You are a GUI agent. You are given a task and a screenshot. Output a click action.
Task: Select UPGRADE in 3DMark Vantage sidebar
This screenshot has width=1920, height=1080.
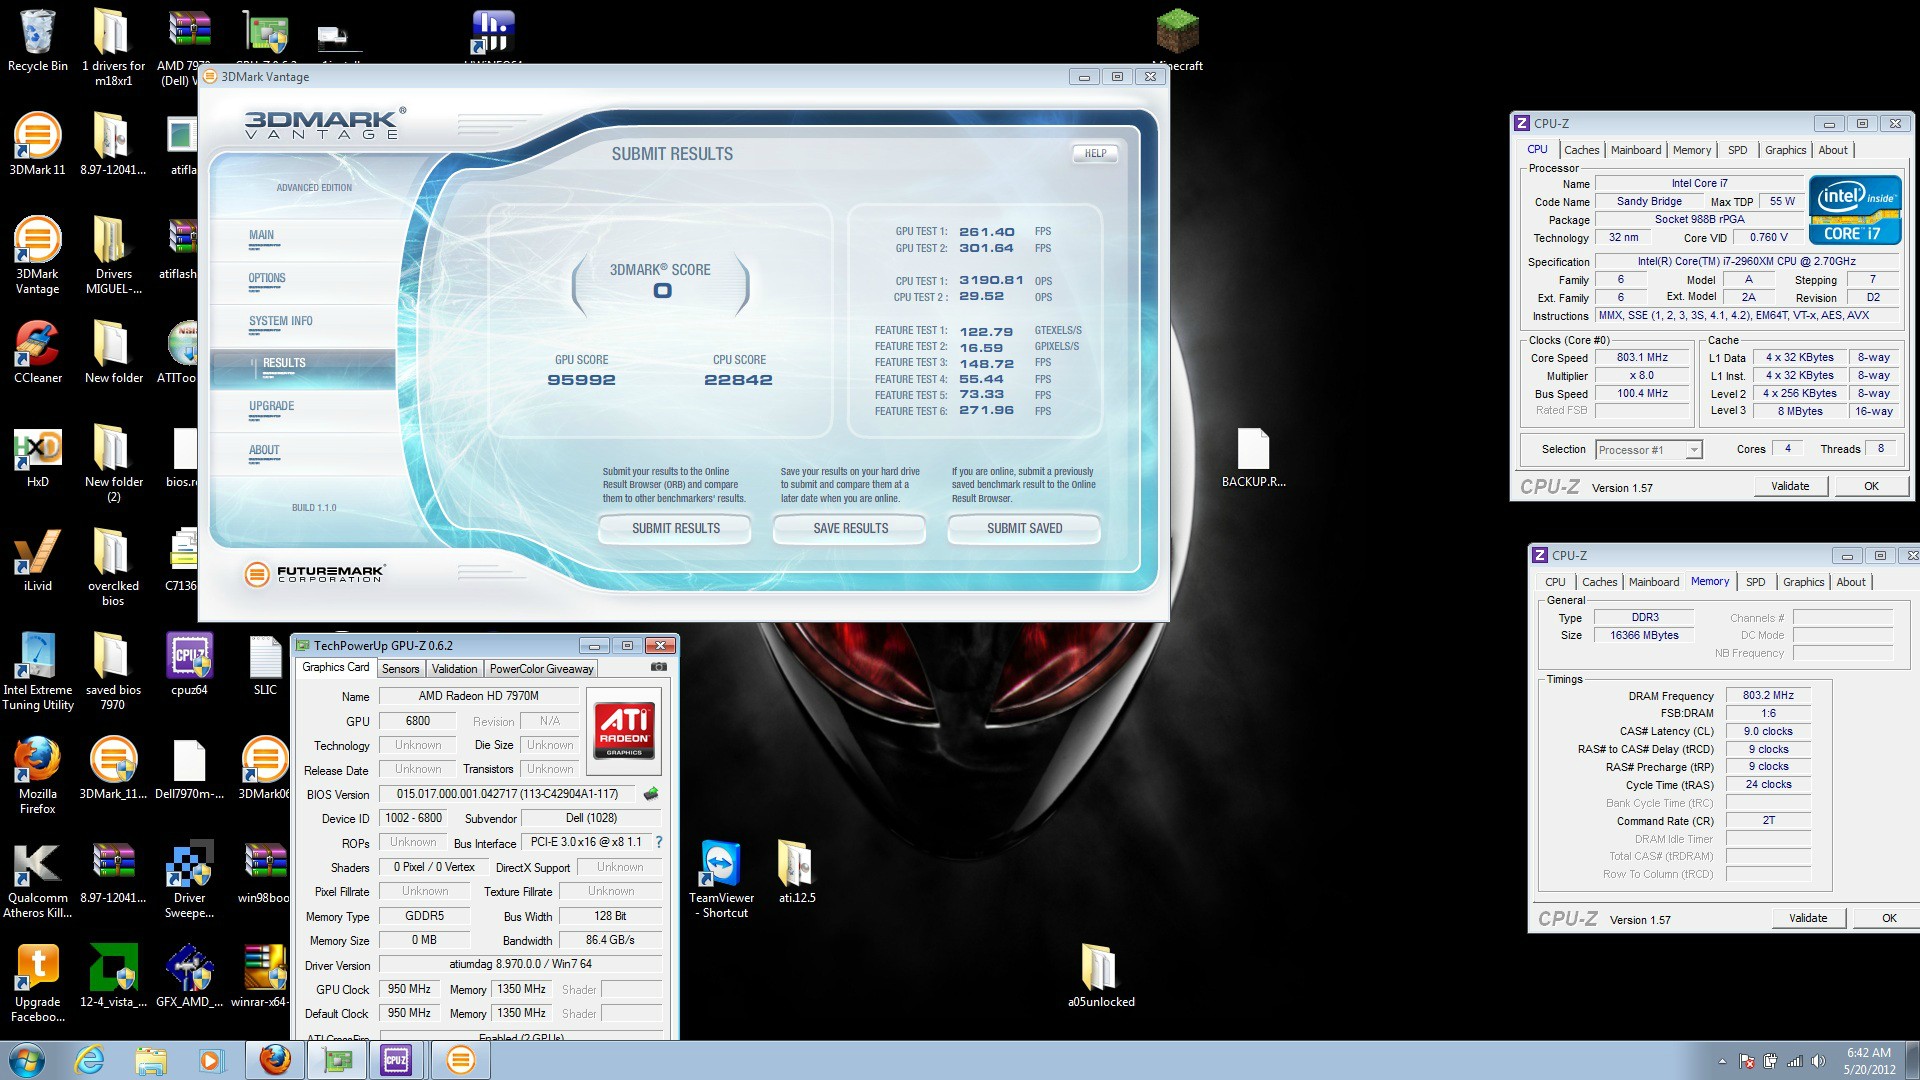(271, 406)
